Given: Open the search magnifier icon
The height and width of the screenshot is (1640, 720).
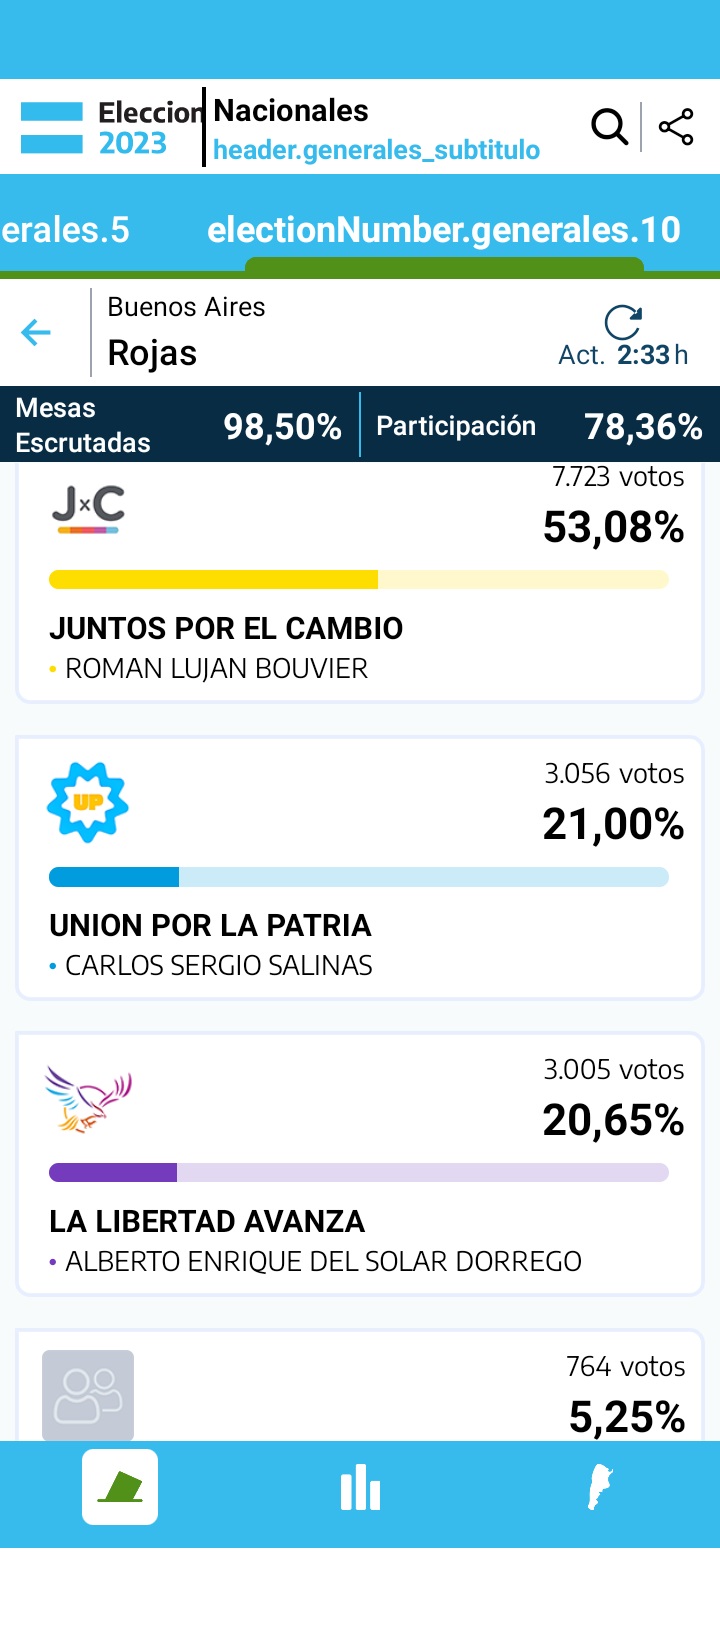Looking at the screenshot, I should click(609, 127).
